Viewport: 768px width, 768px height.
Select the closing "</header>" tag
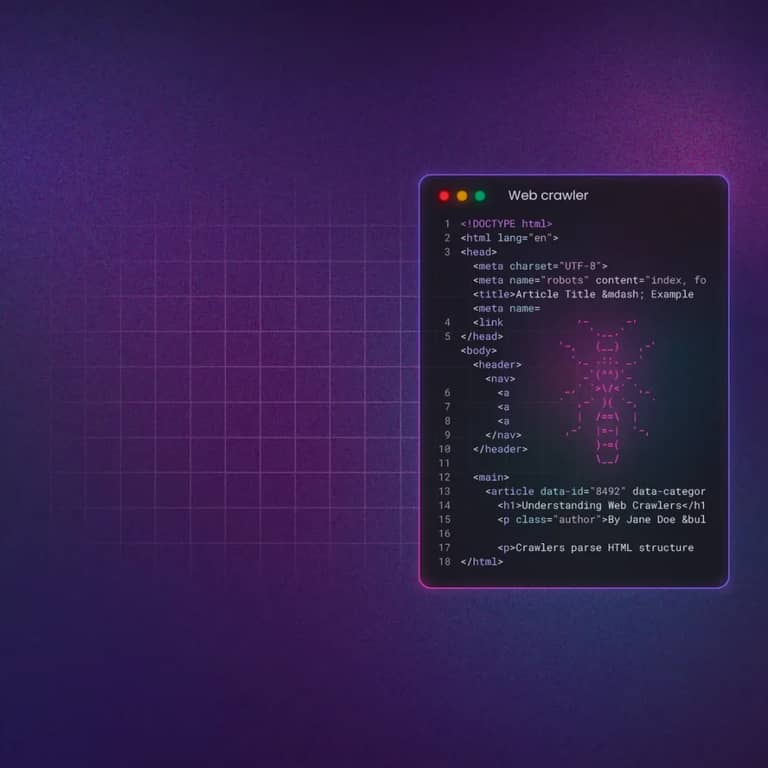click(500, 449)
